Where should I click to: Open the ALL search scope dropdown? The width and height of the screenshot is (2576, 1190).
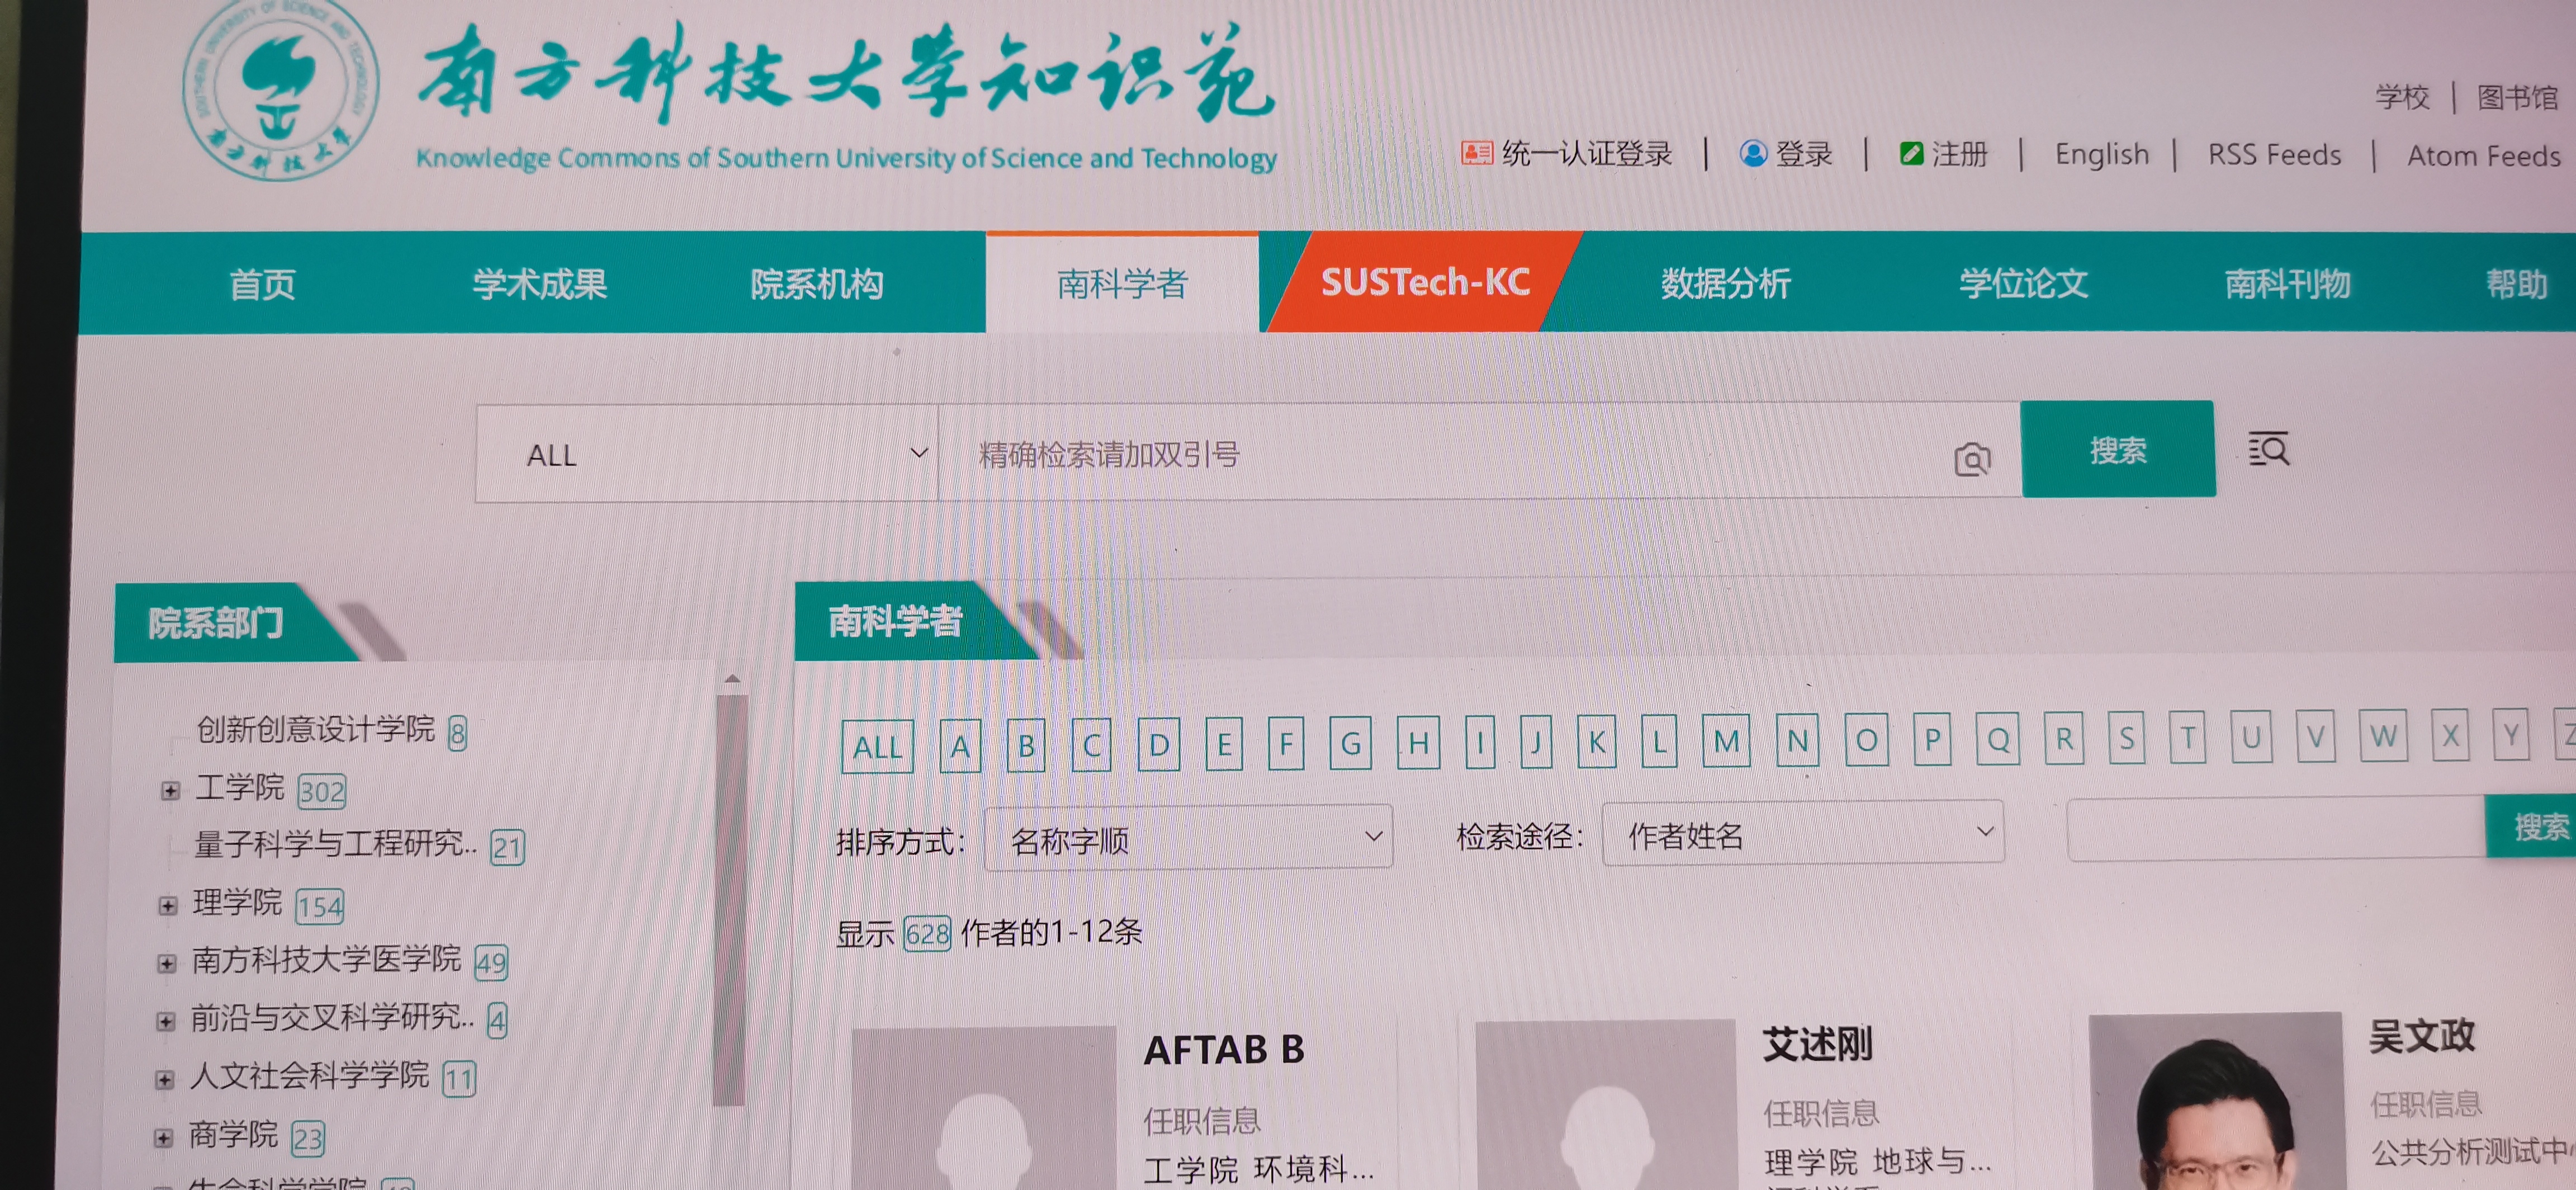coord(707,454)
